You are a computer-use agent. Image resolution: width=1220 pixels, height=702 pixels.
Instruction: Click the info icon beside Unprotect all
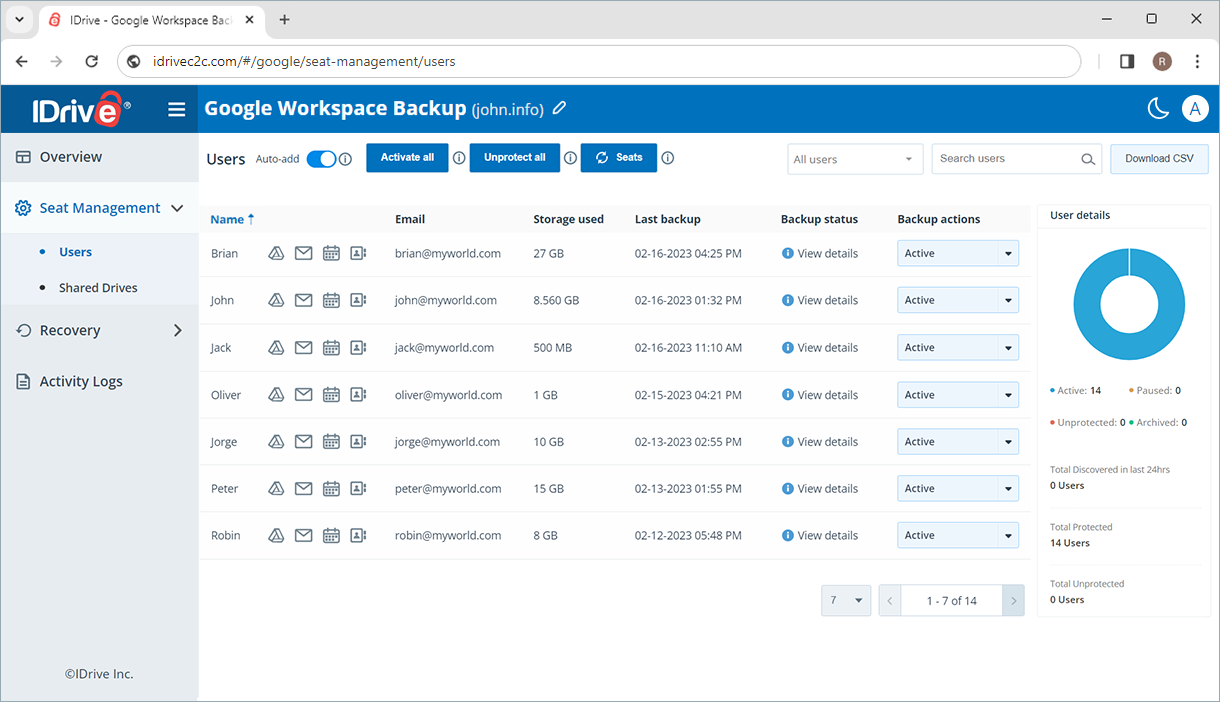click(x=570, y=157)
